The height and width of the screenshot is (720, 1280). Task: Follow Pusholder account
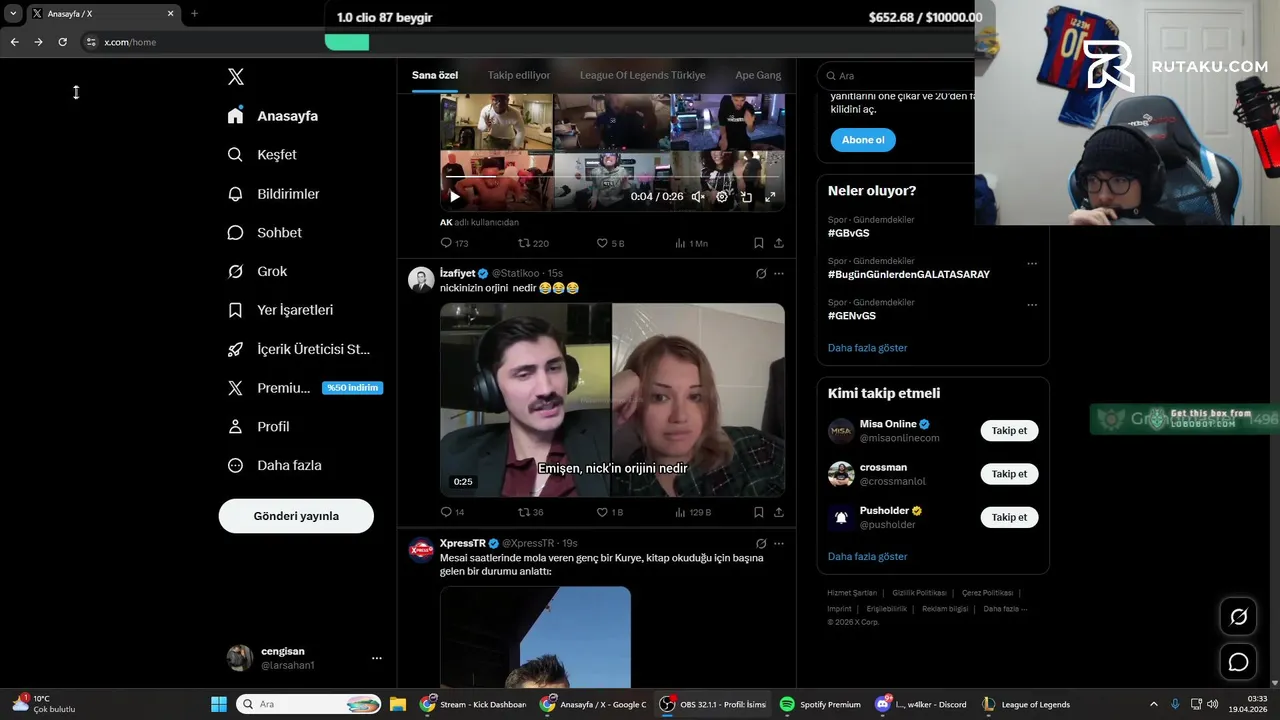[1009, 517]
